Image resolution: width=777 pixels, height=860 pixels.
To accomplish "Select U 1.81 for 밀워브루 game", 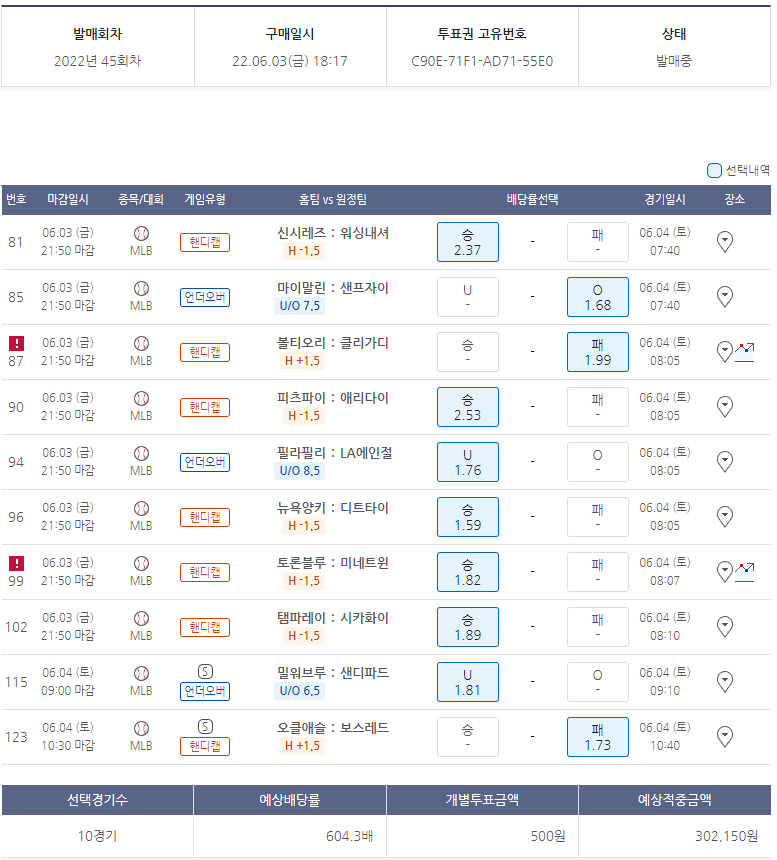I will pos(468,682).
